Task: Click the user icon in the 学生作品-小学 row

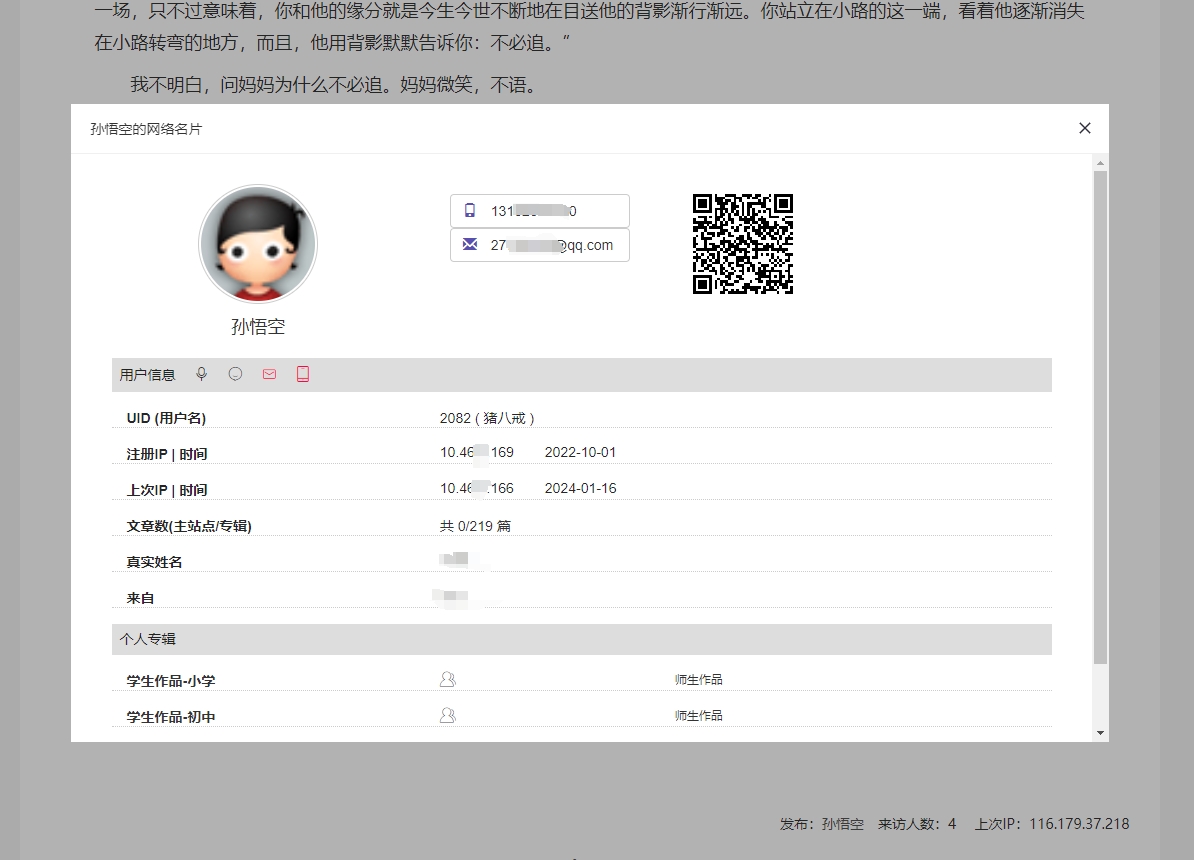Action: (x=448, y=679)
